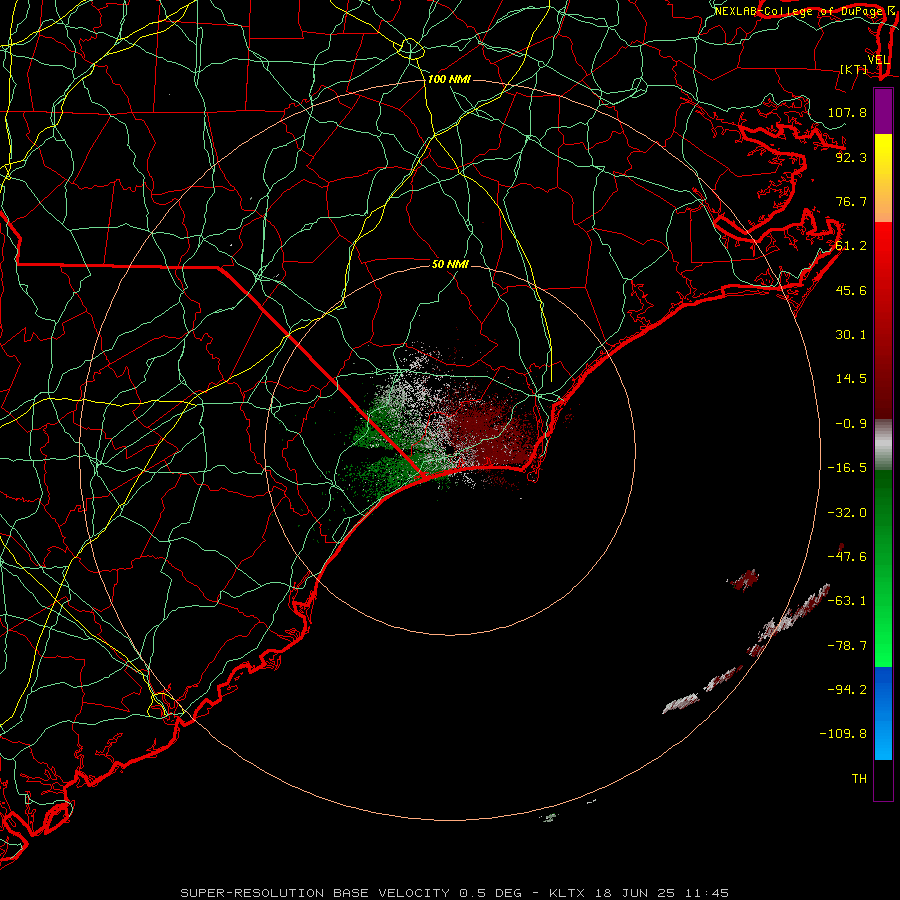900x900 pixels.
Task: Click the blue segment of the velocity color bar
Action: tap(883, 713)
